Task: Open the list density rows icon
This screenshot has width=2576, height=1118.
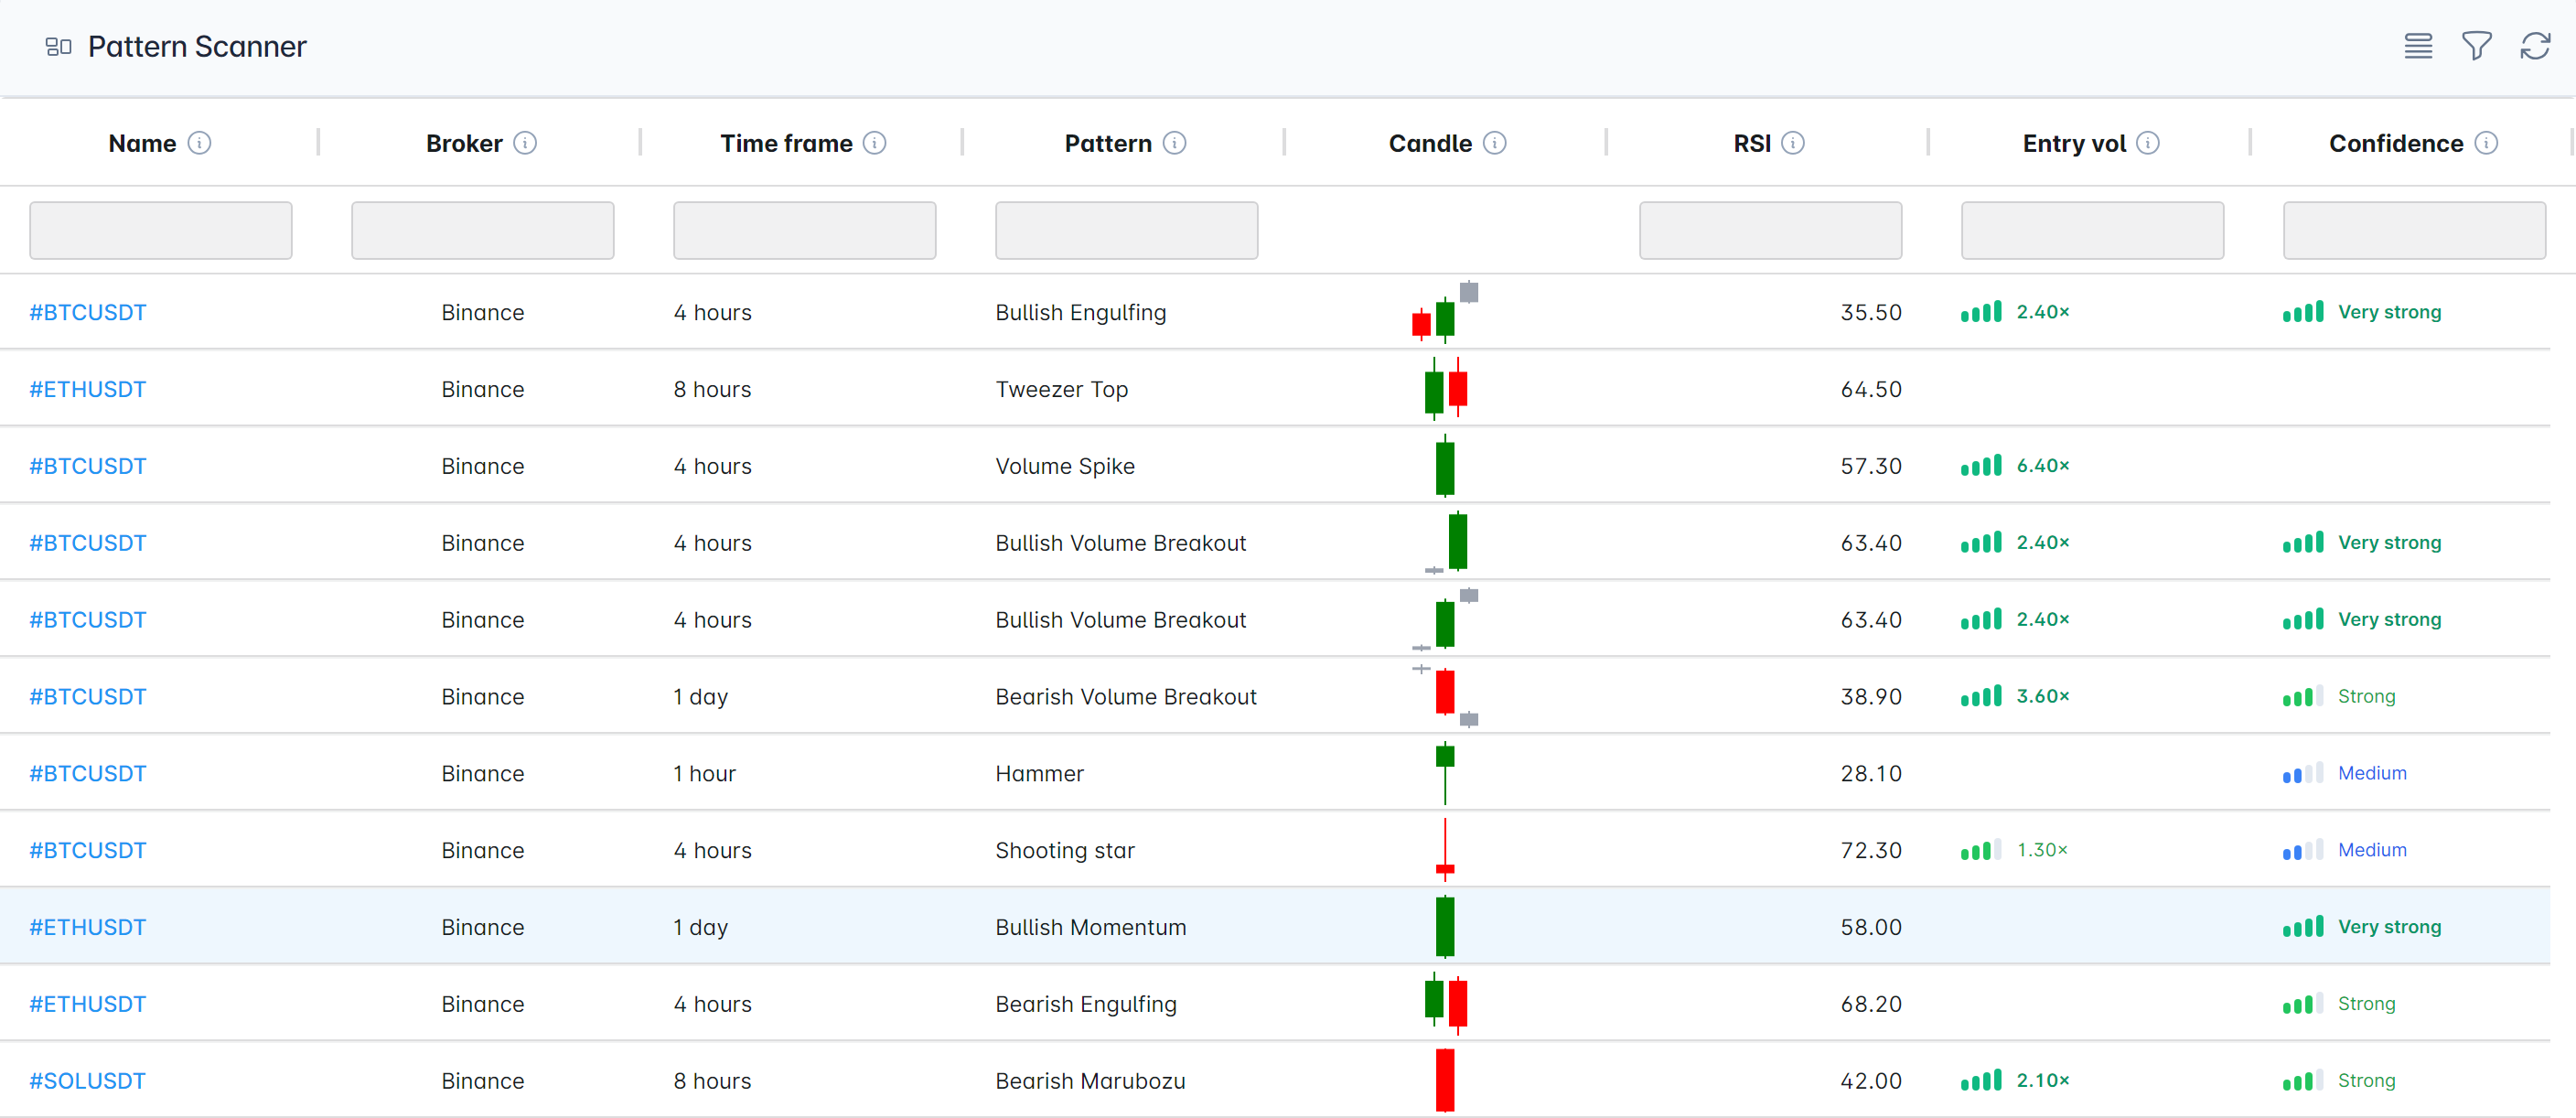Action: tap(2418, 46)
